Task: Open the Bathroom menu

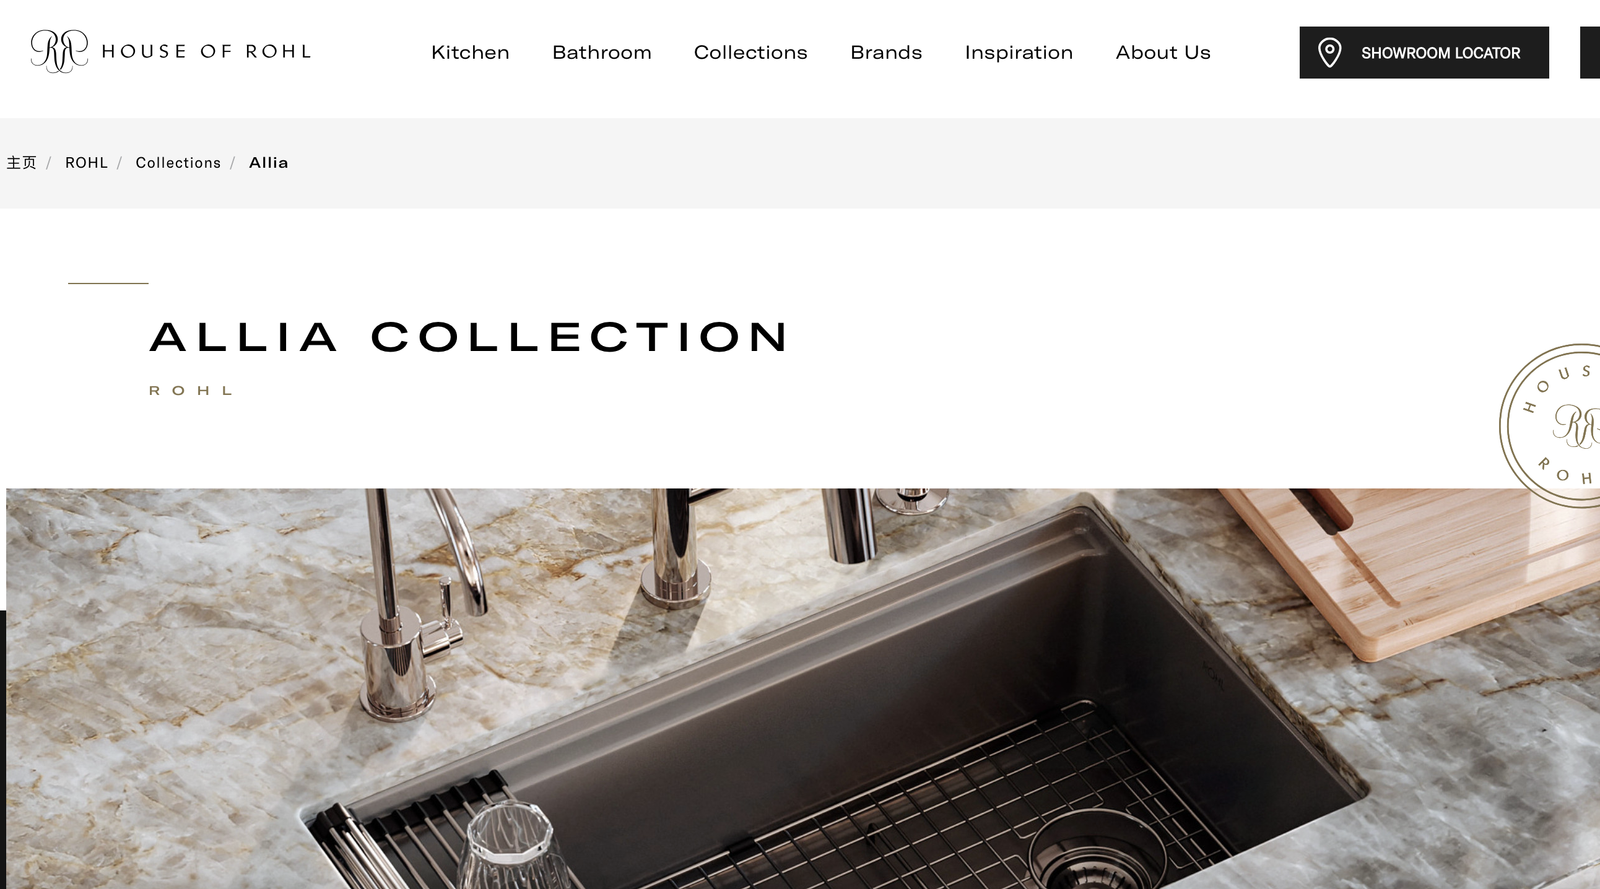Action: pos(602,52)
